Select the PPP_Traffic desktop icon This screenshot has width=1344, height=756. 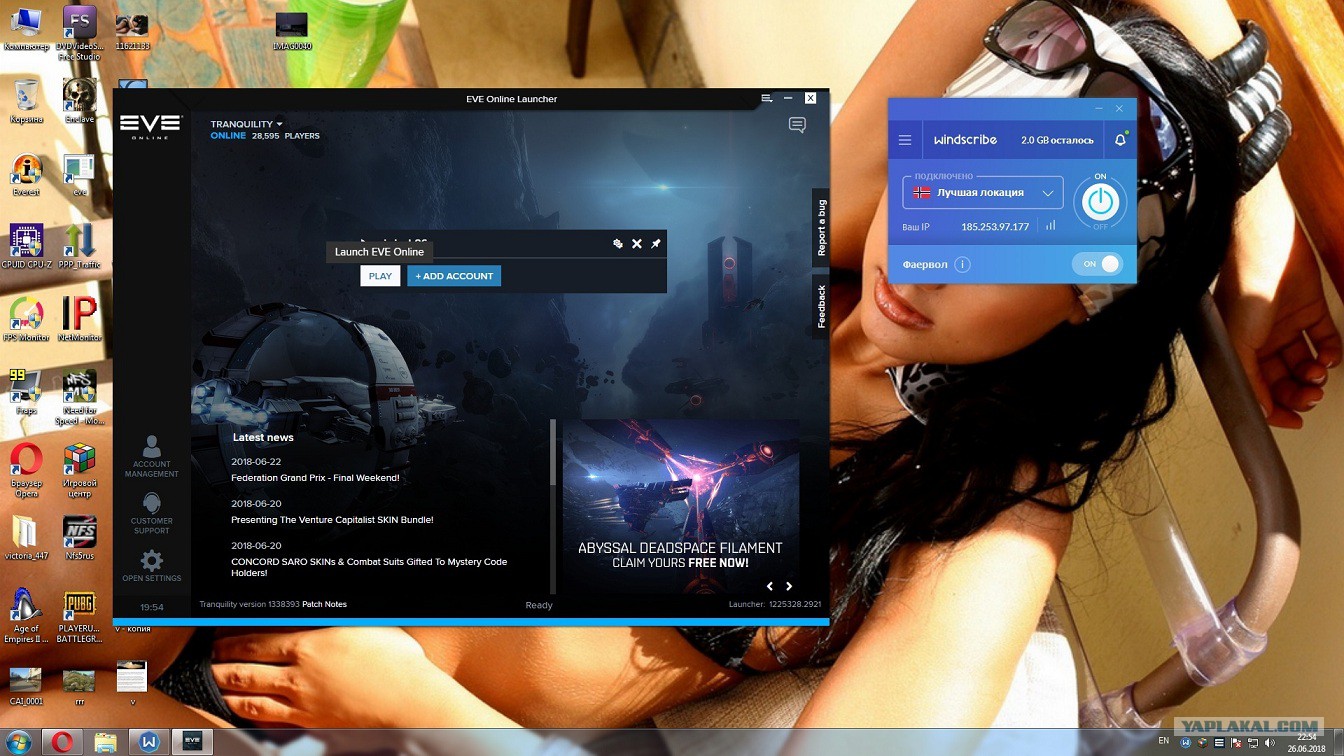79,247
